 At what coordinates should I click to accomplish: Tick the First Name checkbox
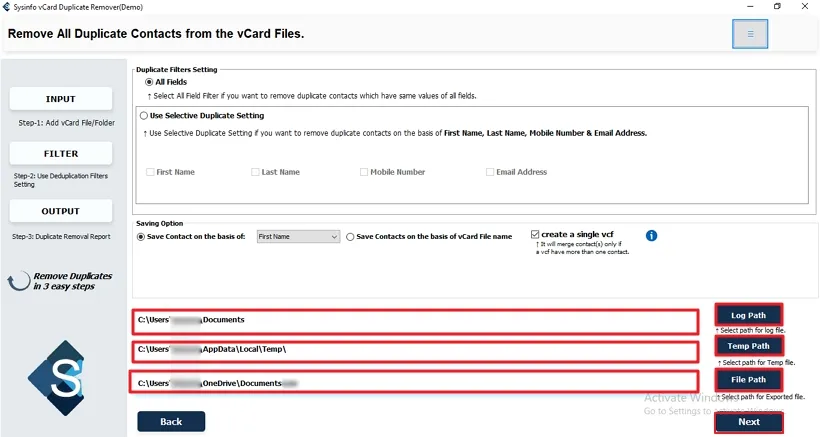click(150, 172)
